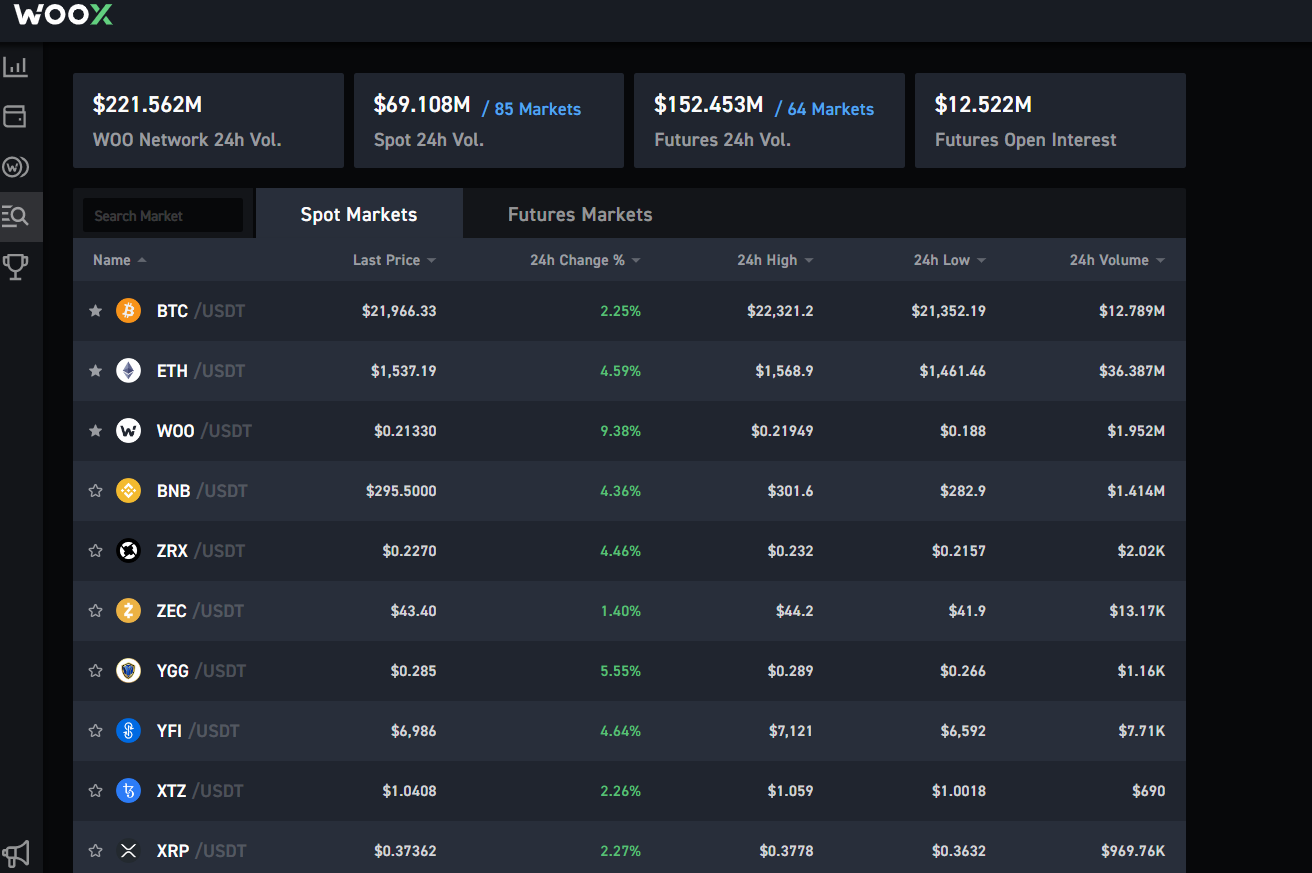
Task: Sort markets by 24h Low
Action: tap(949, 260)
